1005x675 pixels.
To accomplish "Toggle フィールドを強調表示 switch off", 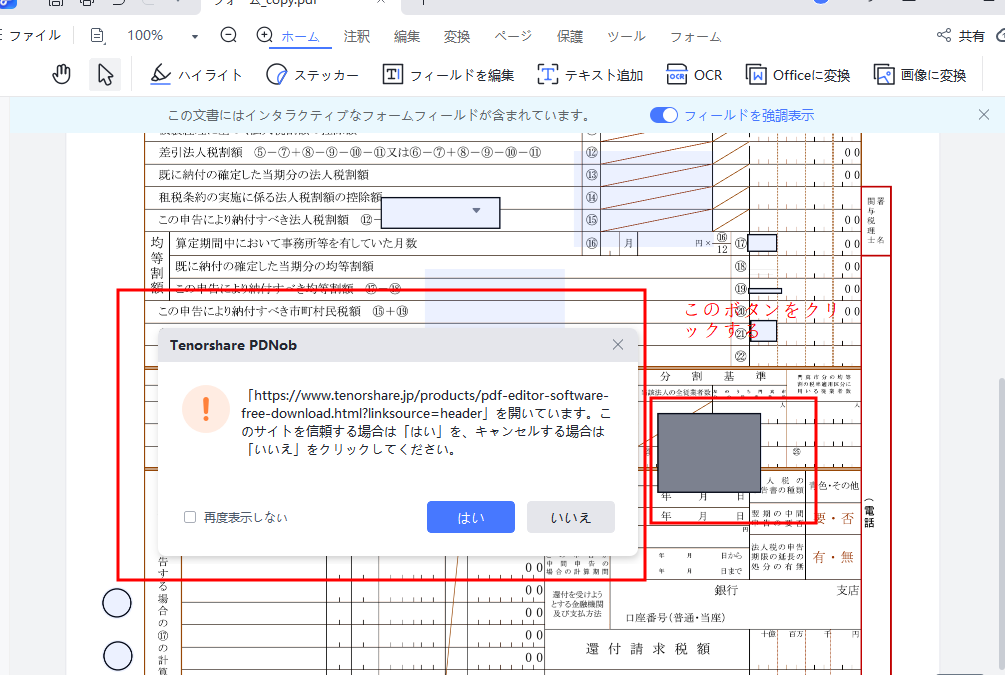I will click(x=663, y=114).
